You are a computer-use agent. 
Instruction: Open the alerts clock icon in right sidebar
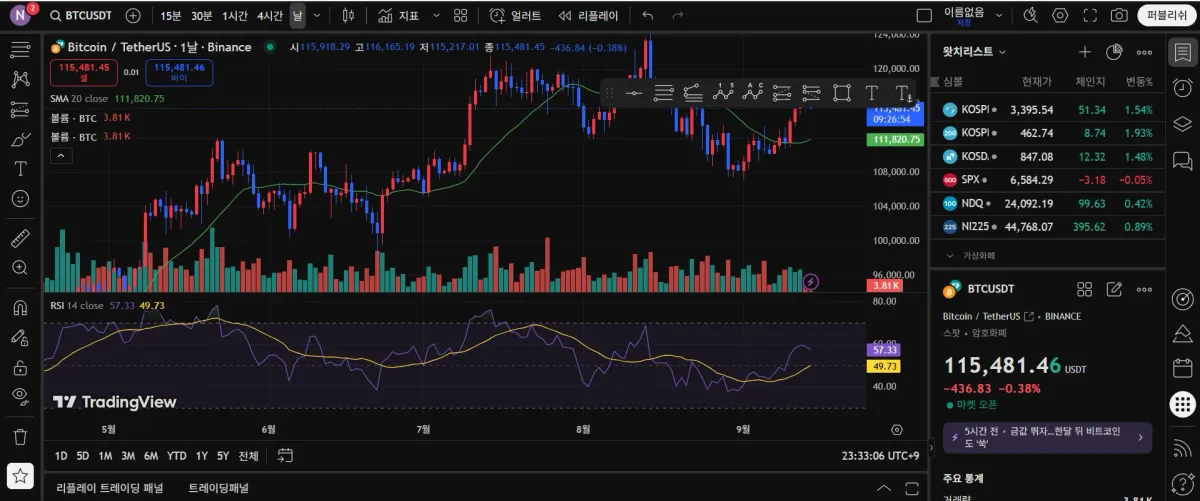click(1182, 88)
